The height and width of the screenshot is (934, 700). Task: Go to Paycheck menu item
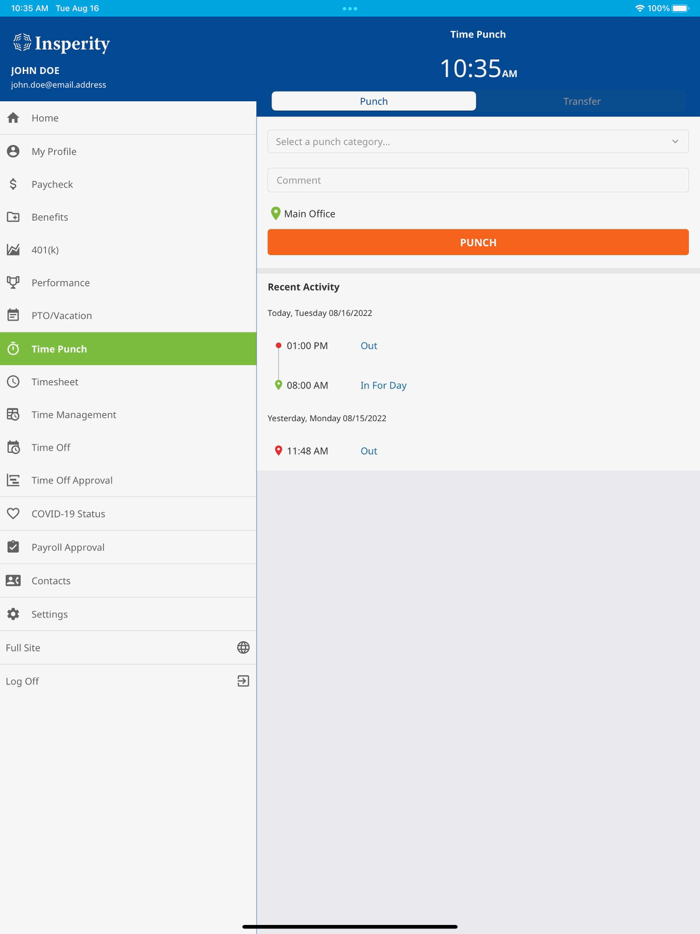coord(128,184)
